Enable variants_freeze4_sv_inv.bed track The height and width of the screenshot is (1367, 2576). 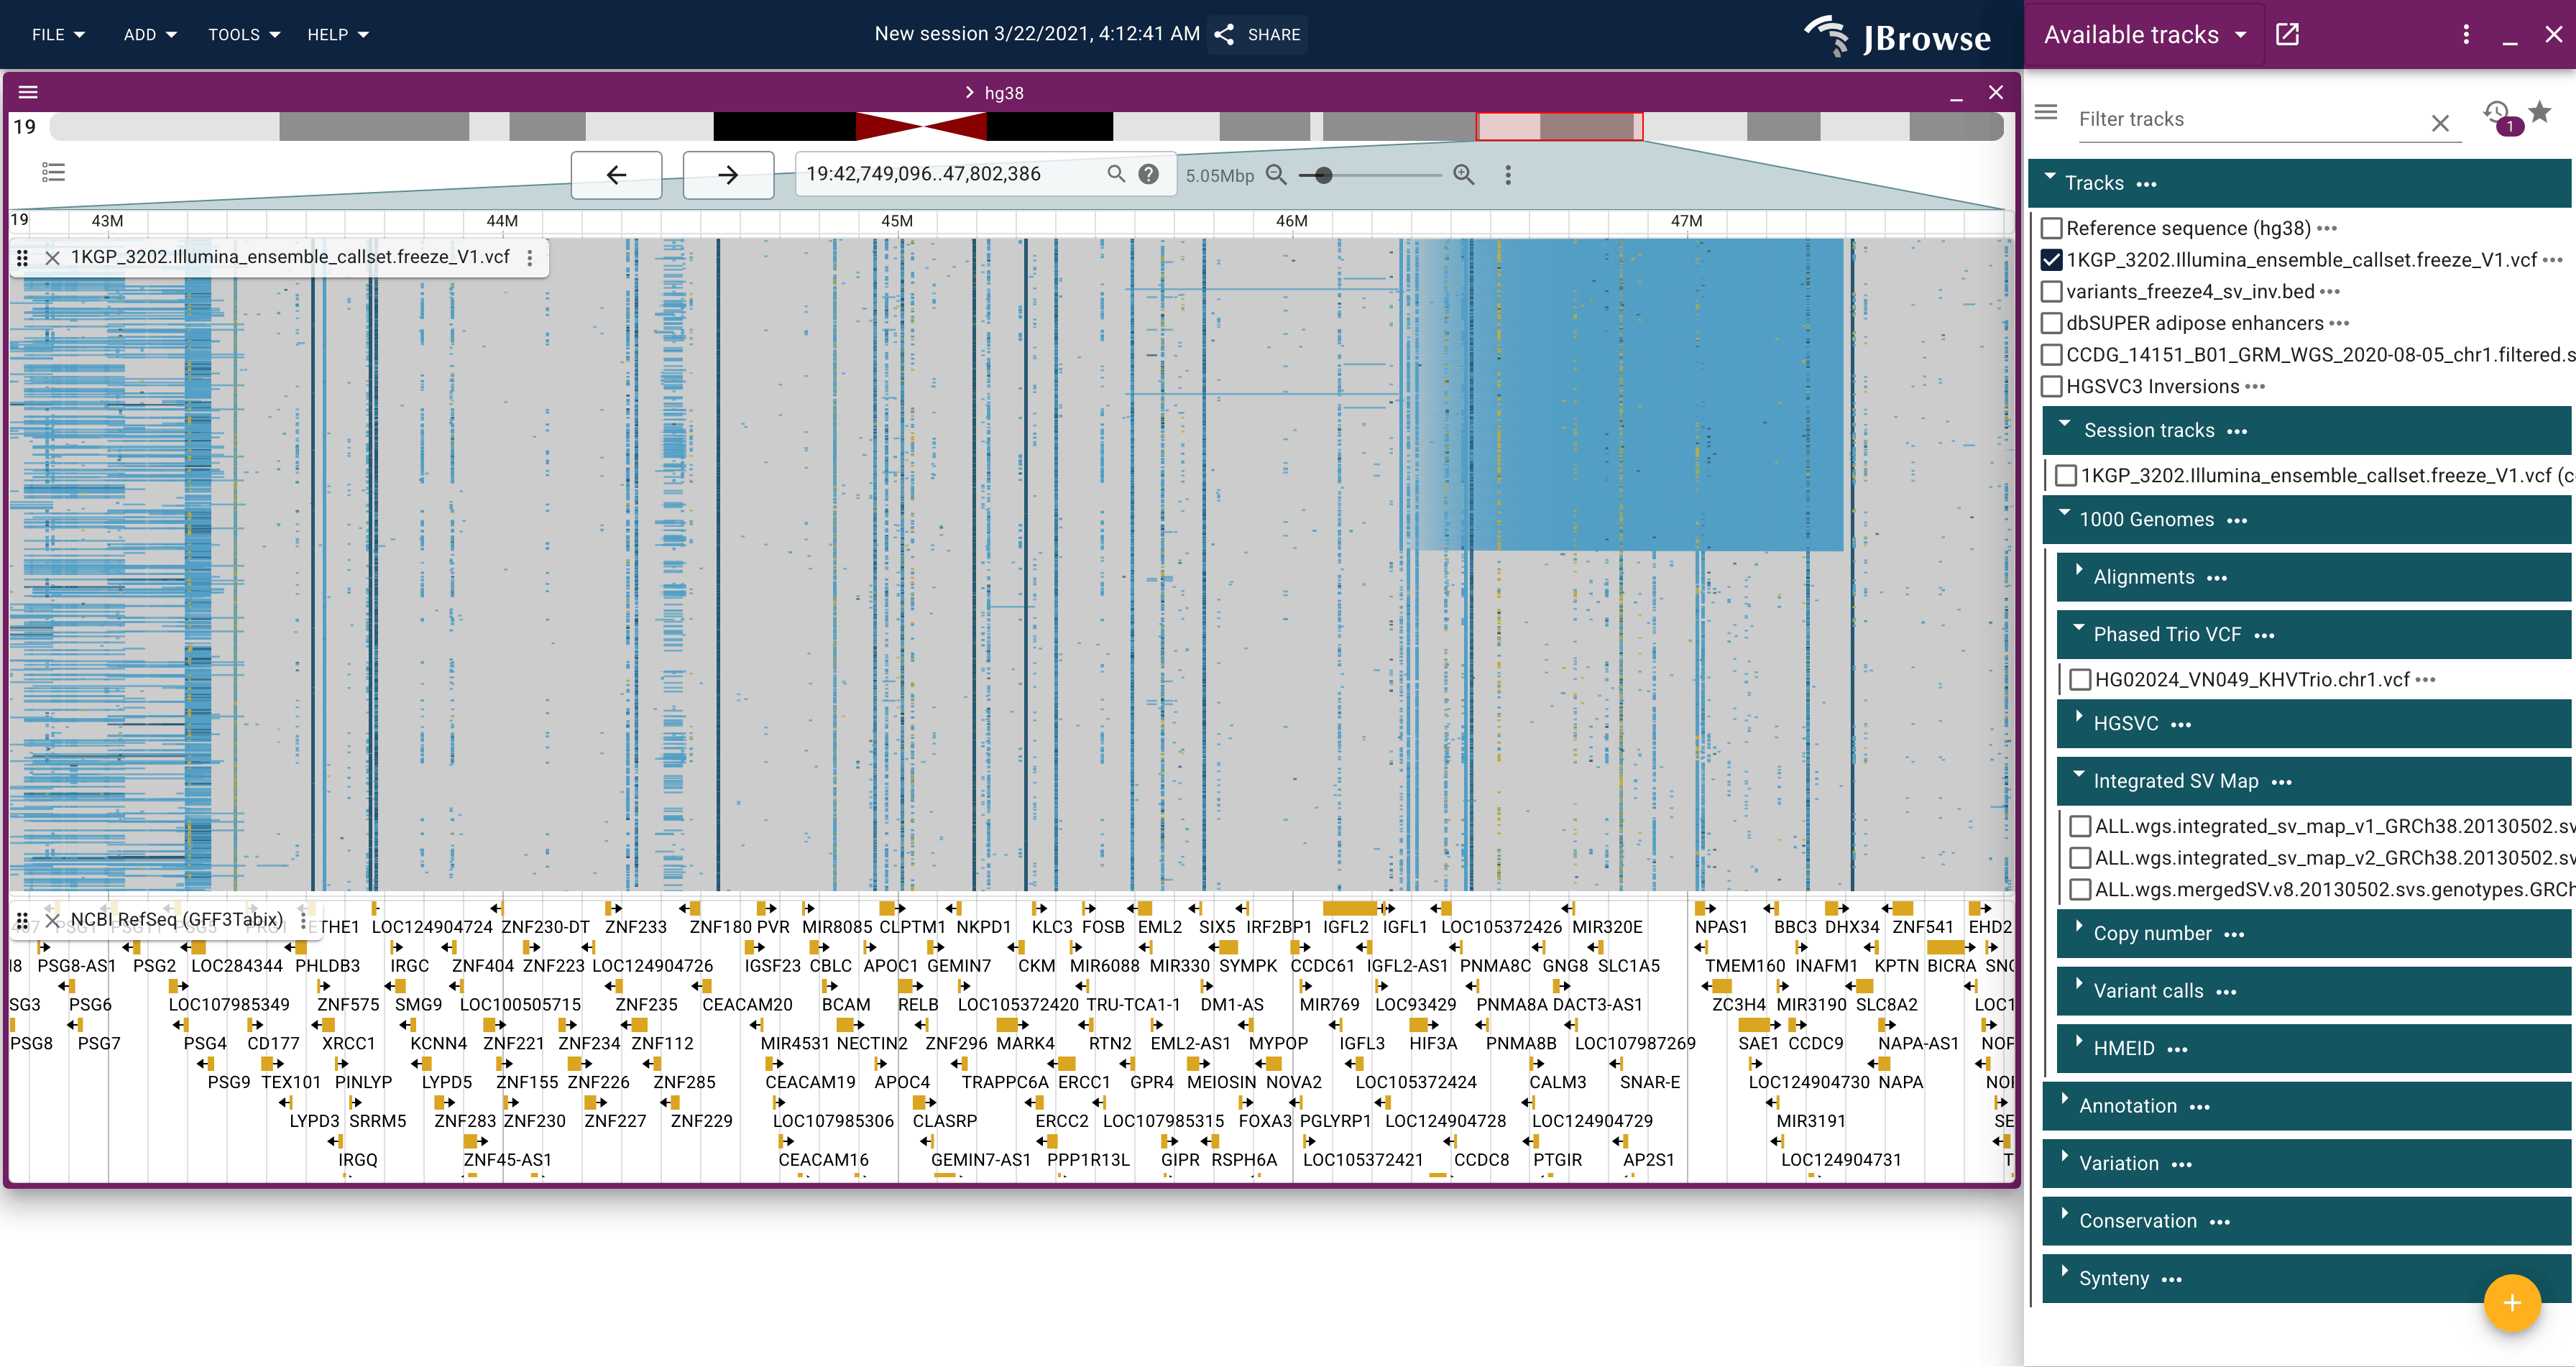pos(2051,291)
